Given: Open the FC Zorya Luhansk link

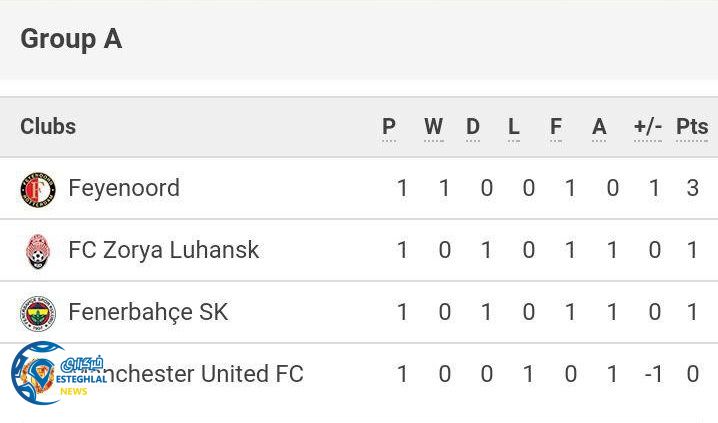Looking at the screenshot, I should (x=163, y=250).
